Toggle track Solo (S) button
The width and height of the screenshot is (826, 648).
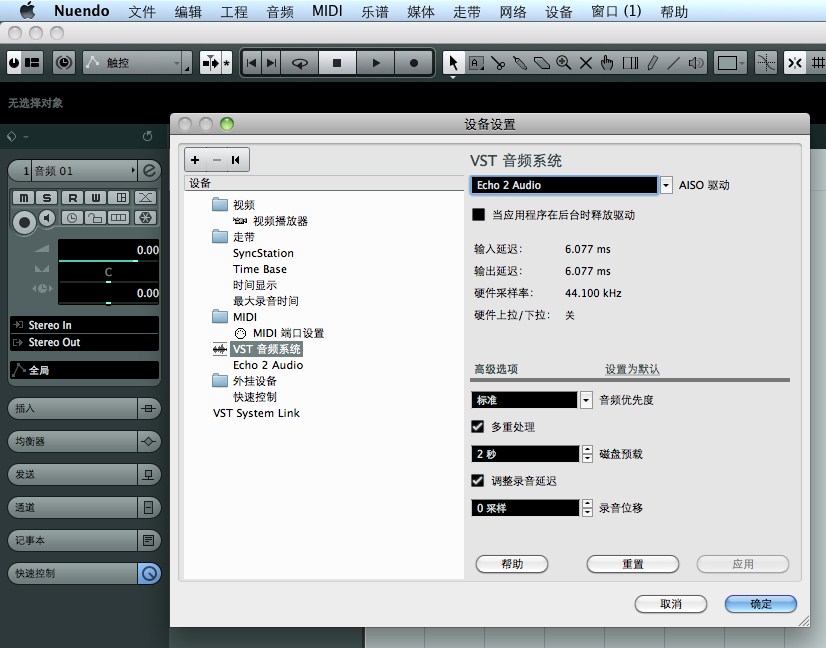(47, 198)
